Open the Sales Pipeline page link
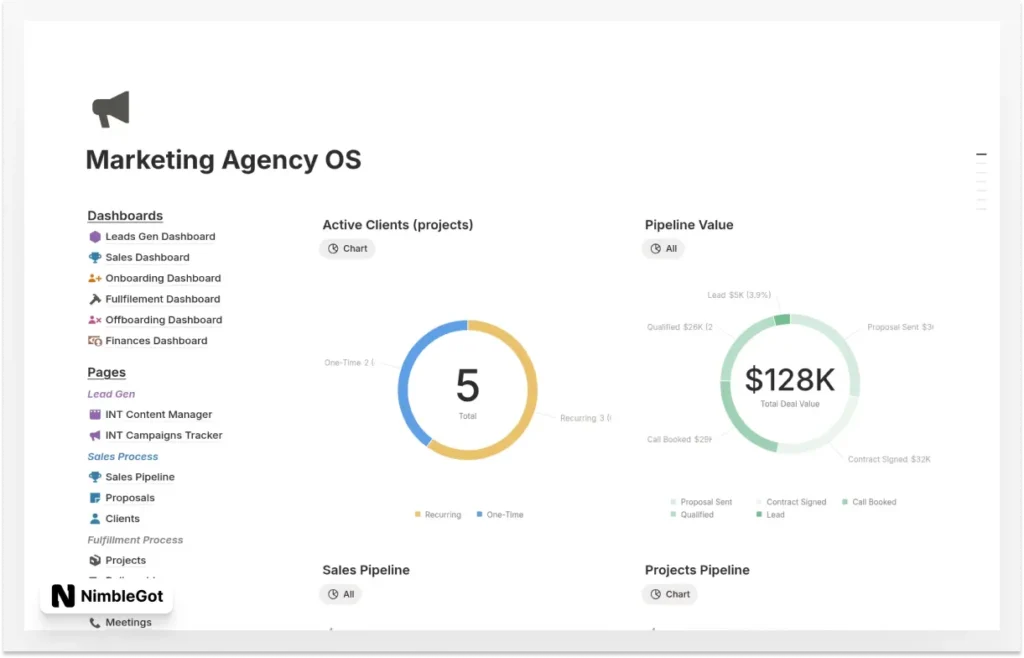This screenshot has width=1024, height=658. click(x=140, y=478)
